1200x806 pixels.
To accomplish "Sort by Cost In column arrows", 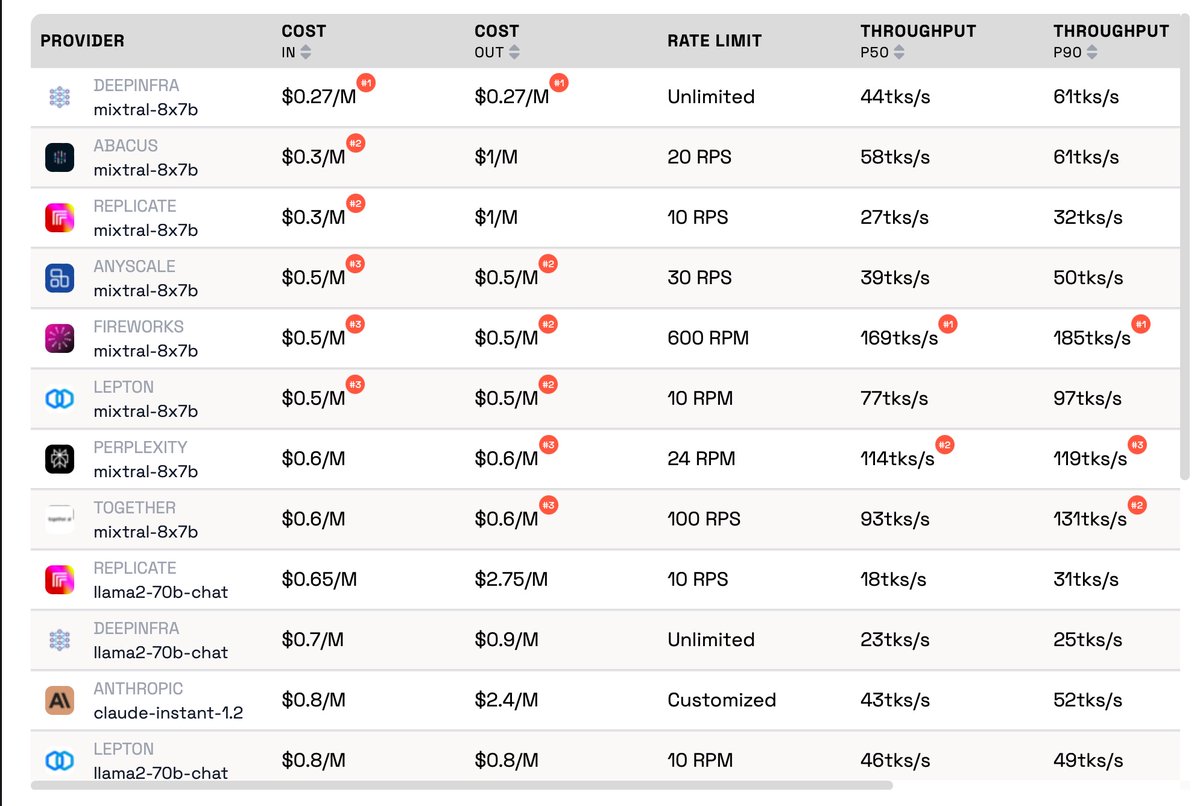I will [x=306, y=52].
